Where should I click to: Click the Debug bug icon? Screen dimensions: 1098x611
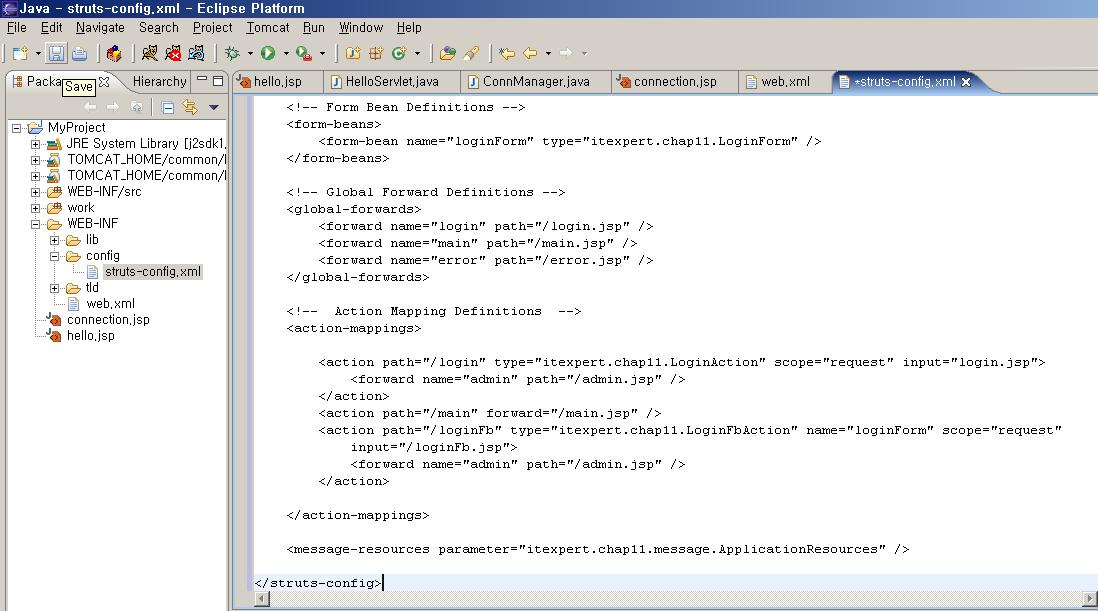(x=232, y=53)
